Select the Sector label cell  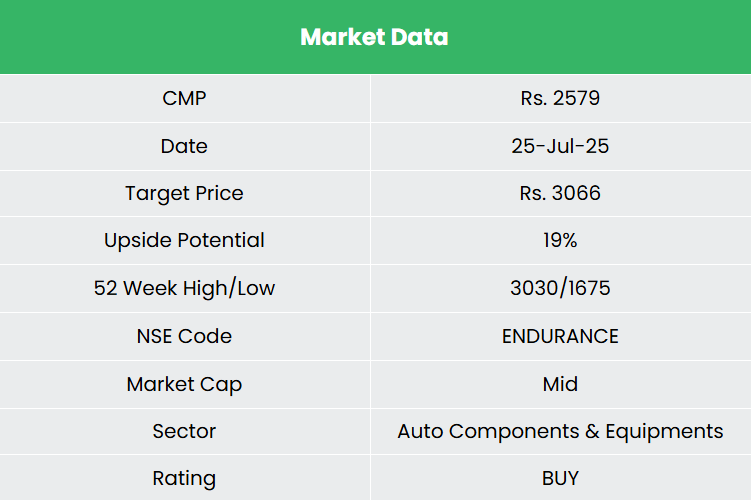tap(184, 432)
